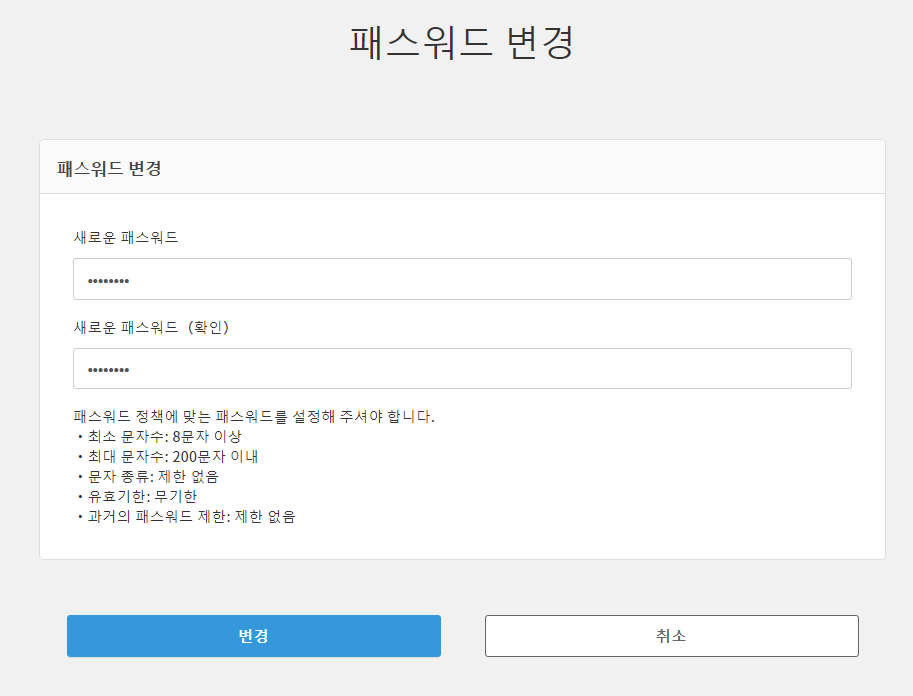Click the 문자 종류 policy line

point(147,476)
